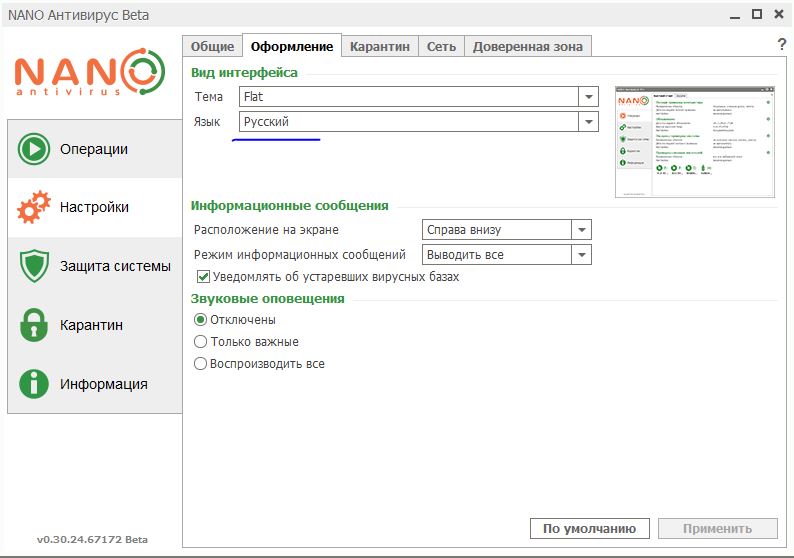Switch to the Сеть tab

click(x=441, y=46)
